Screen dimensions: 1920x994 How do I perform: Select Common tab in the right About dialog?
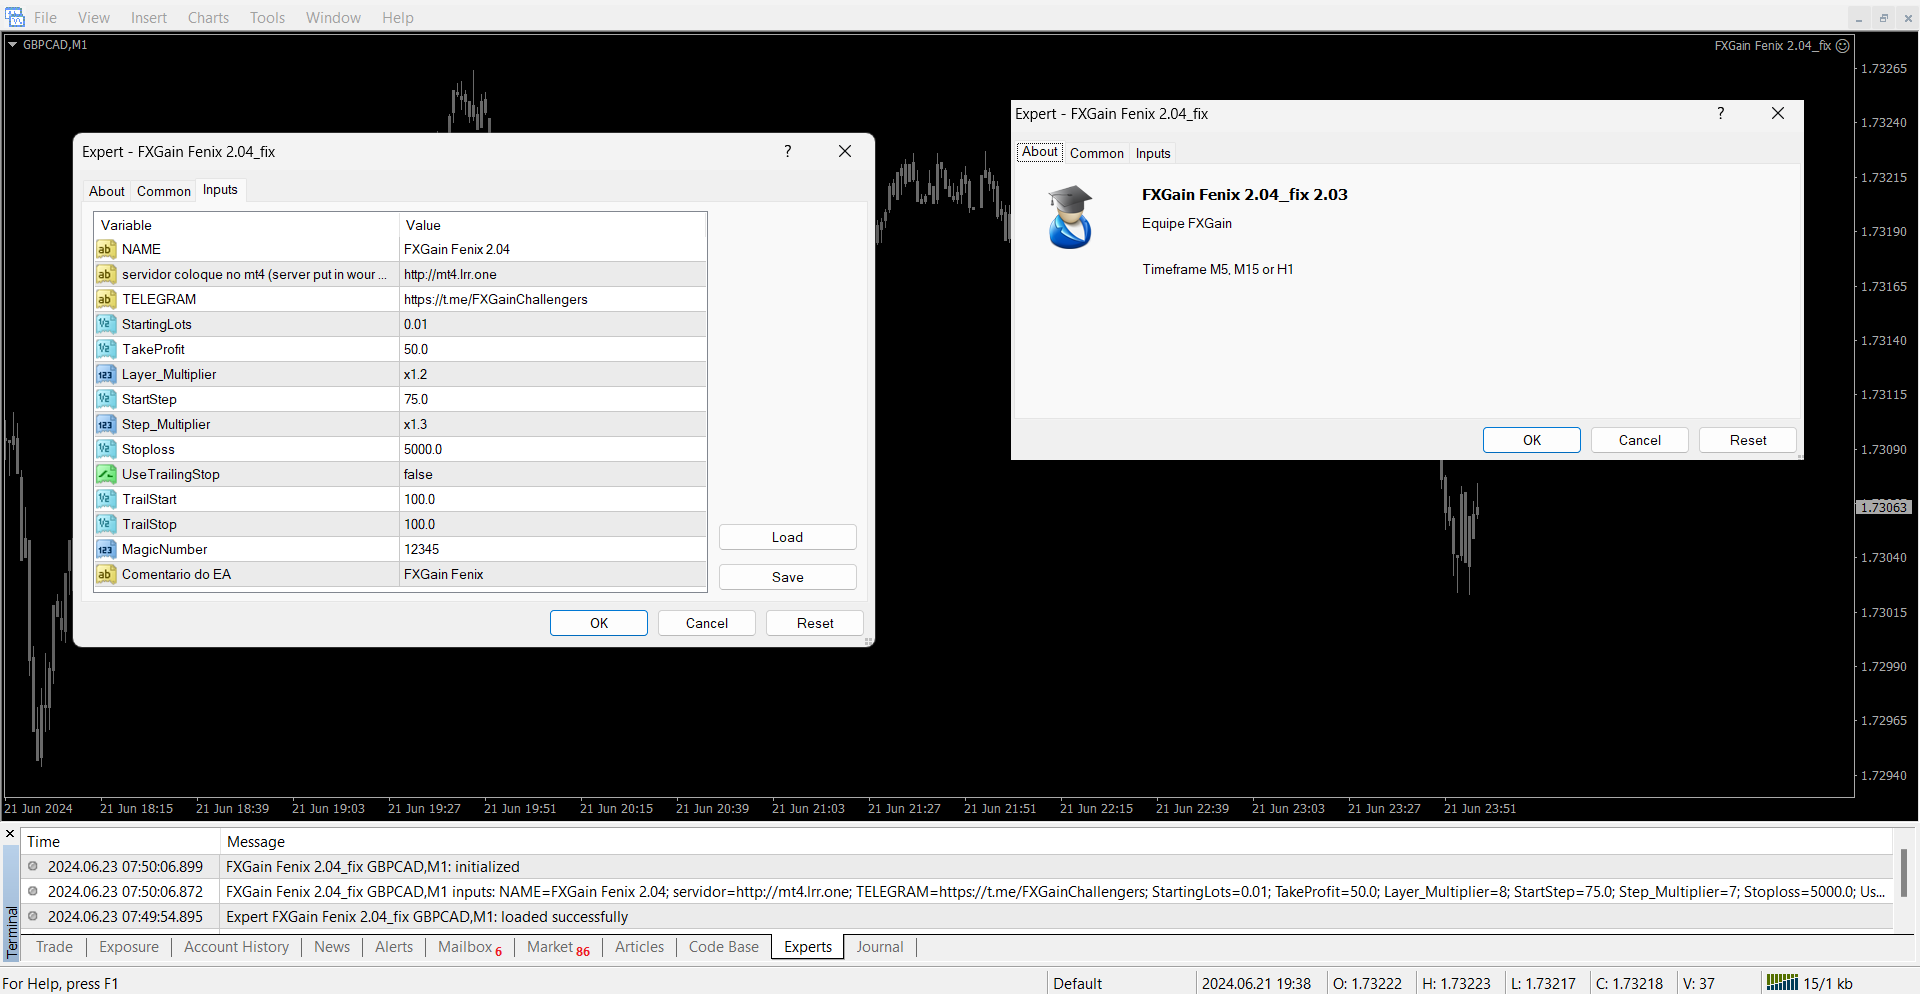pos(1097,153)
